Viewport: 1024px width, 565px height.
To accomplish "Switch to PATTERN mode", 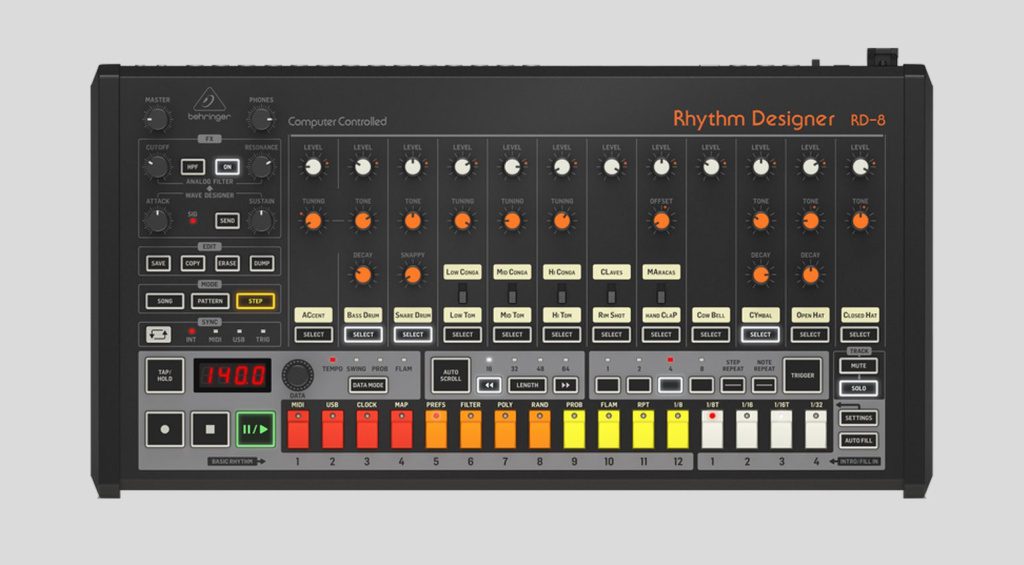I will click(210, 301).
